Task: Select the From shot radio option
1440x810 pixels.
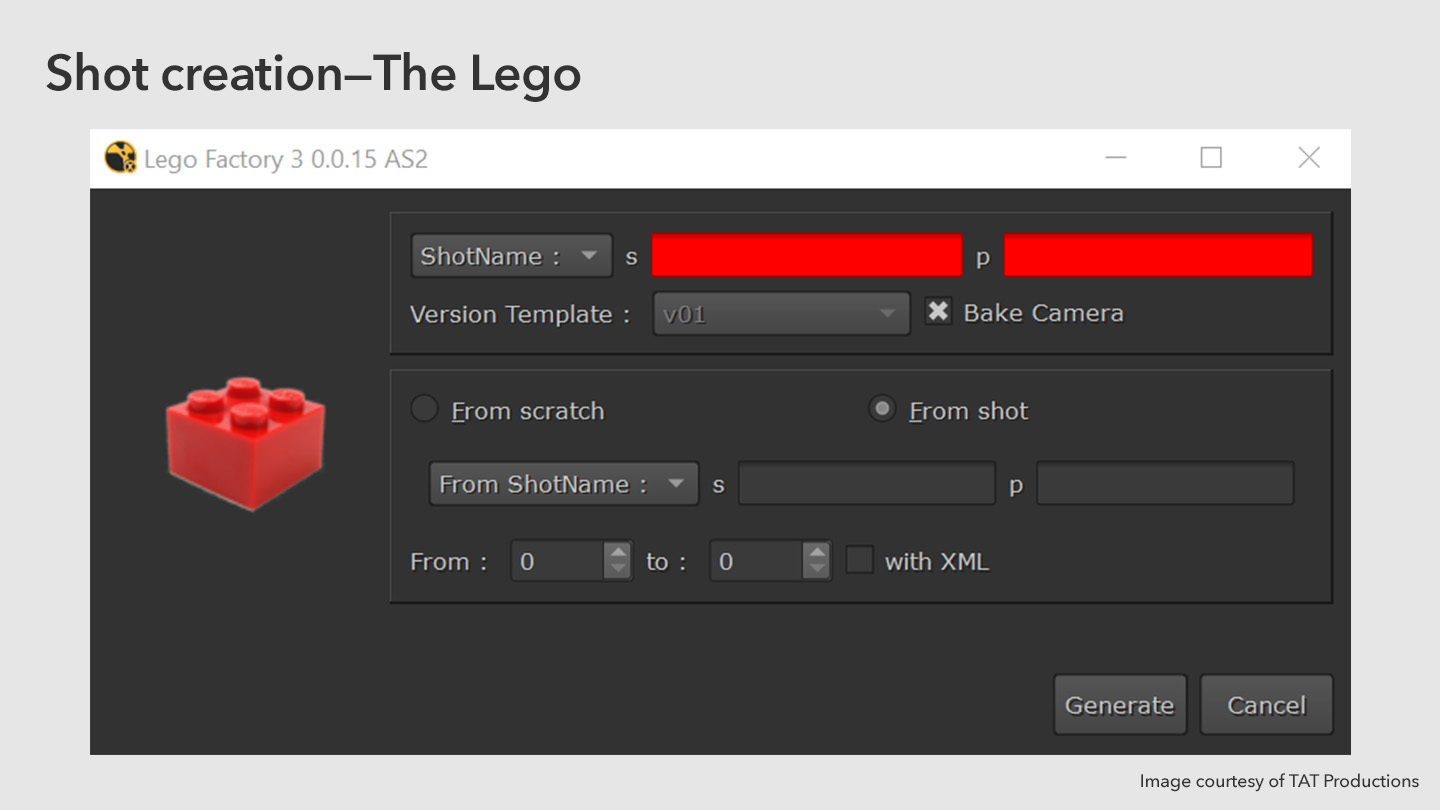Action: (882, 409)
